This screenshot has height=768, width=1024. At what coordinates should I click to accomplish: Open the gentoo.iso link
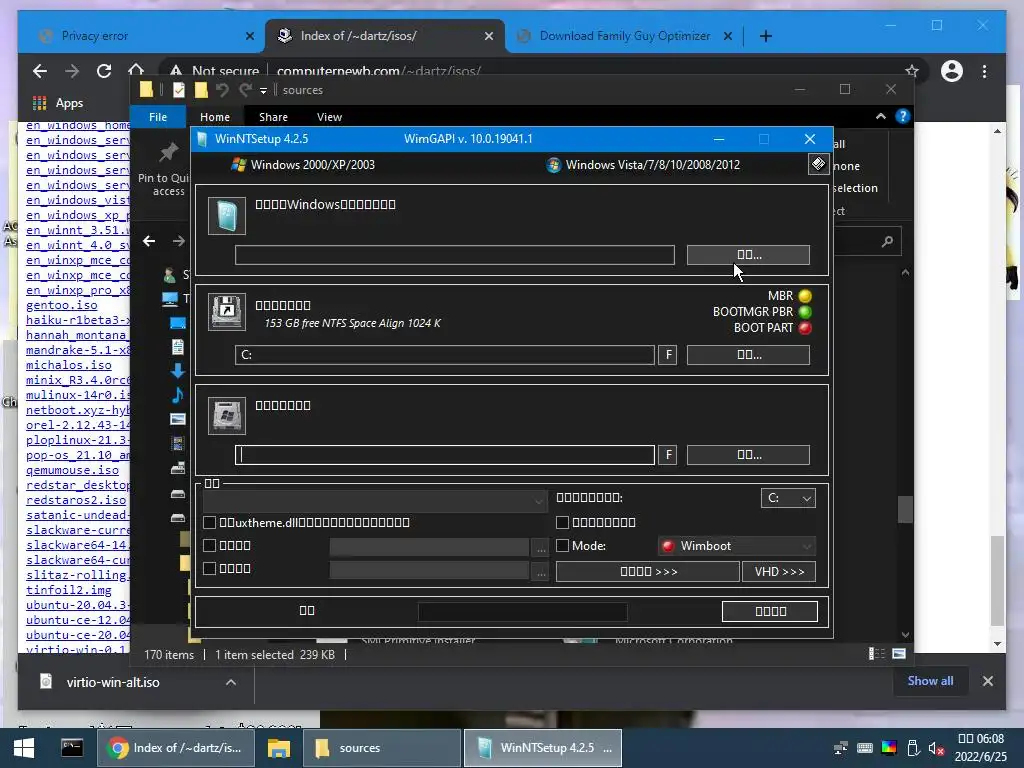pyautogui.click(x=61, y=305)
